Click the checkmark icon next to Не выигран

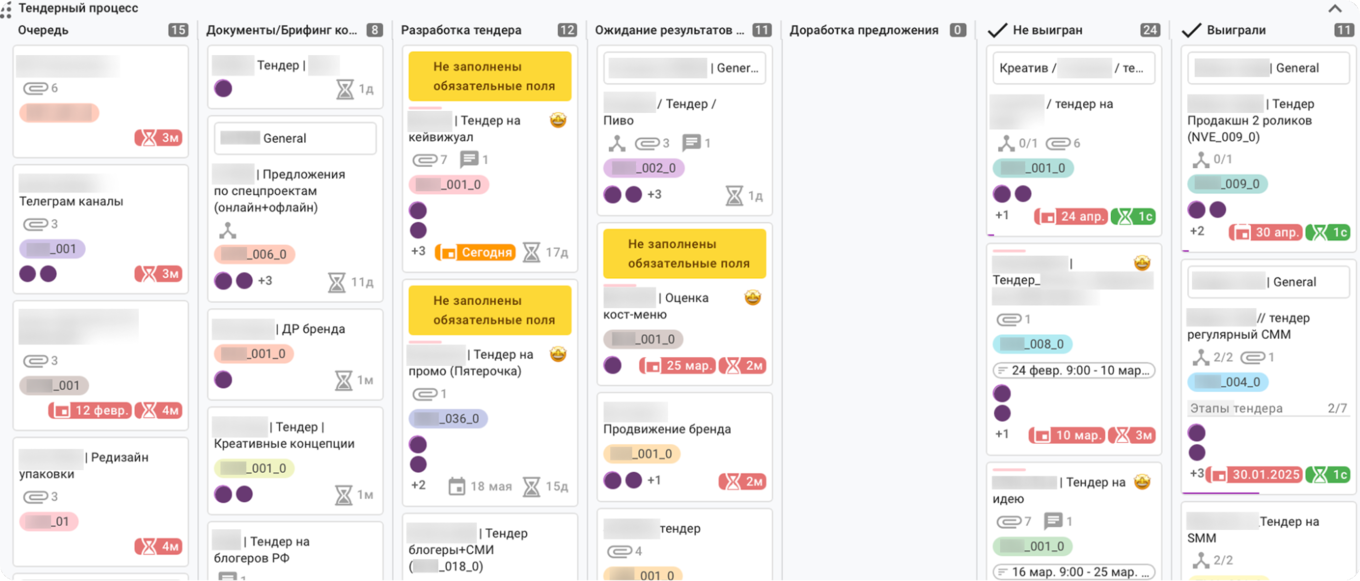tap(997, 30)
